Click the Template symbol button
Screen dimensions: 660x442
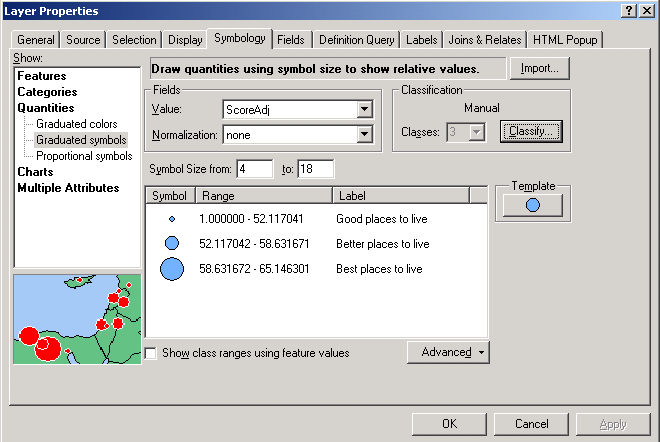pos(532,205)
